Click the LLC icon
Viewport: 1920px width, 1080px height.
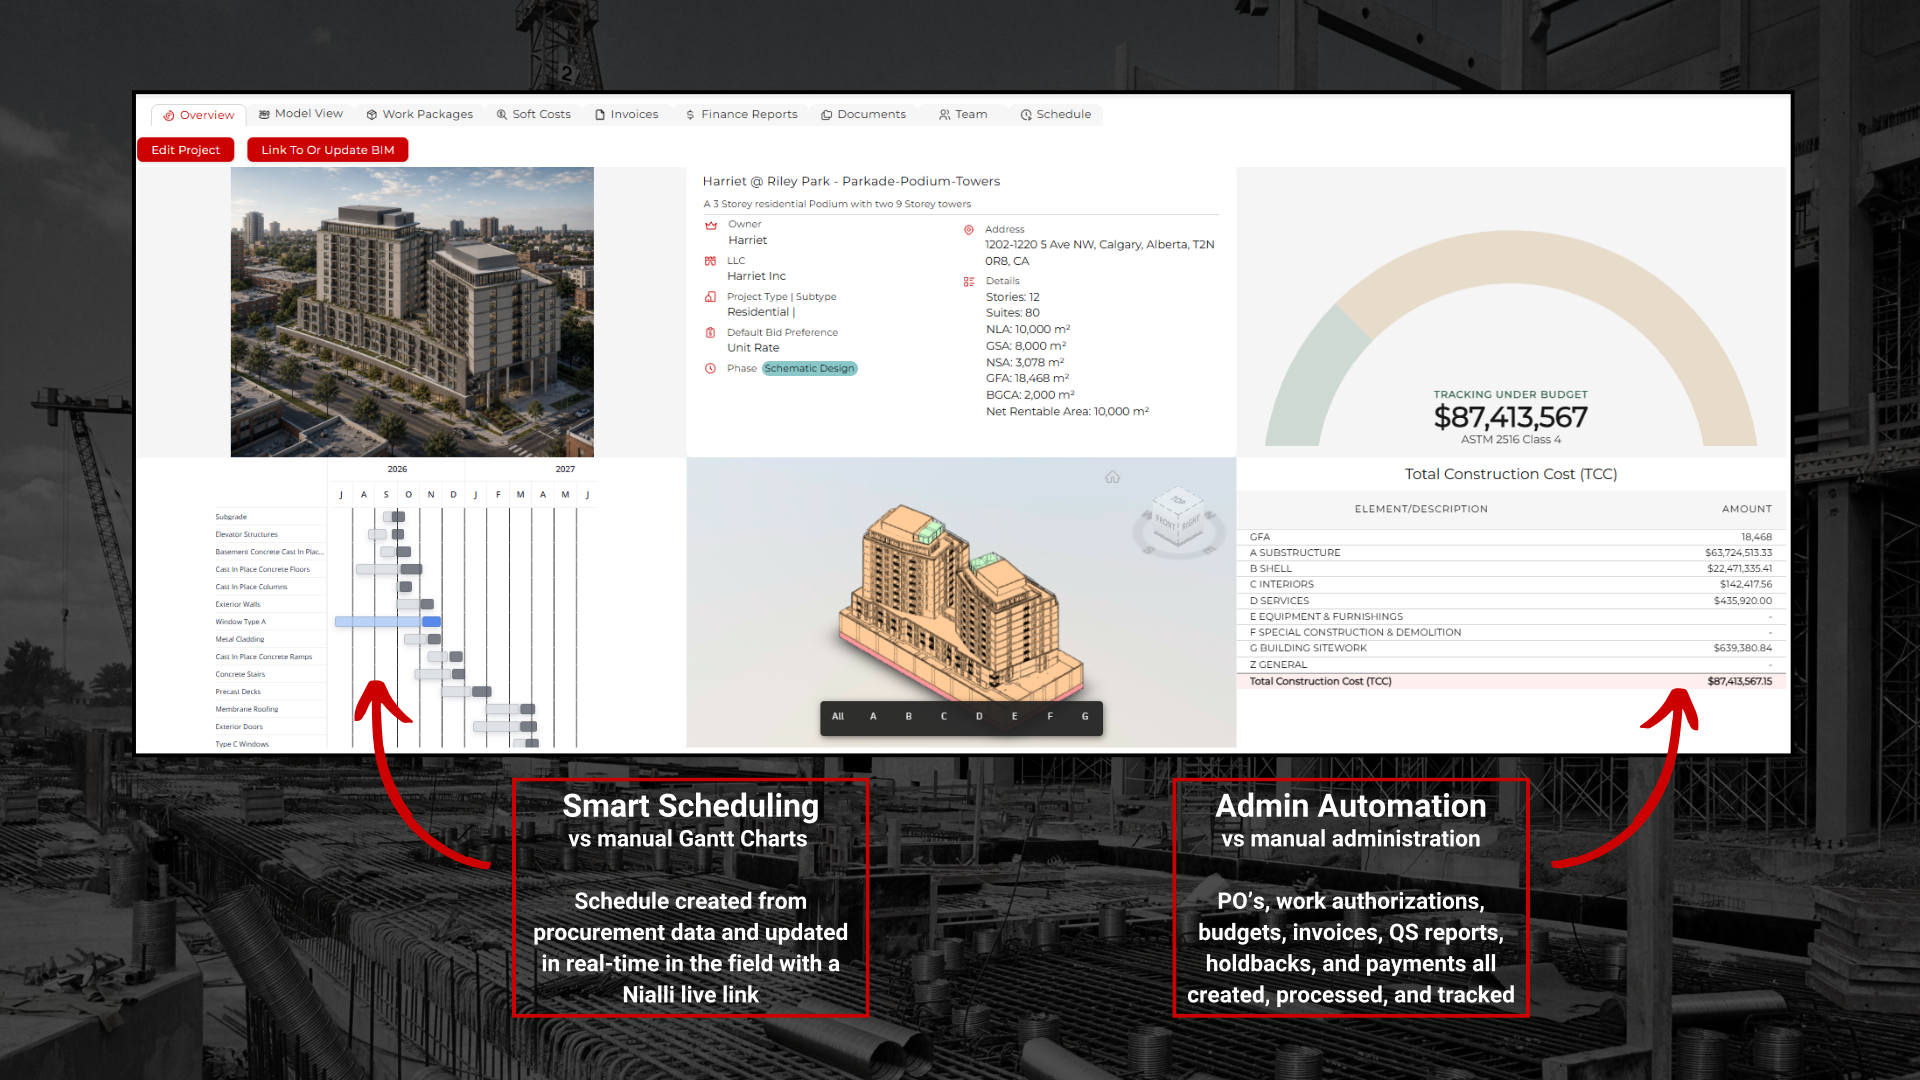(710, 261)
